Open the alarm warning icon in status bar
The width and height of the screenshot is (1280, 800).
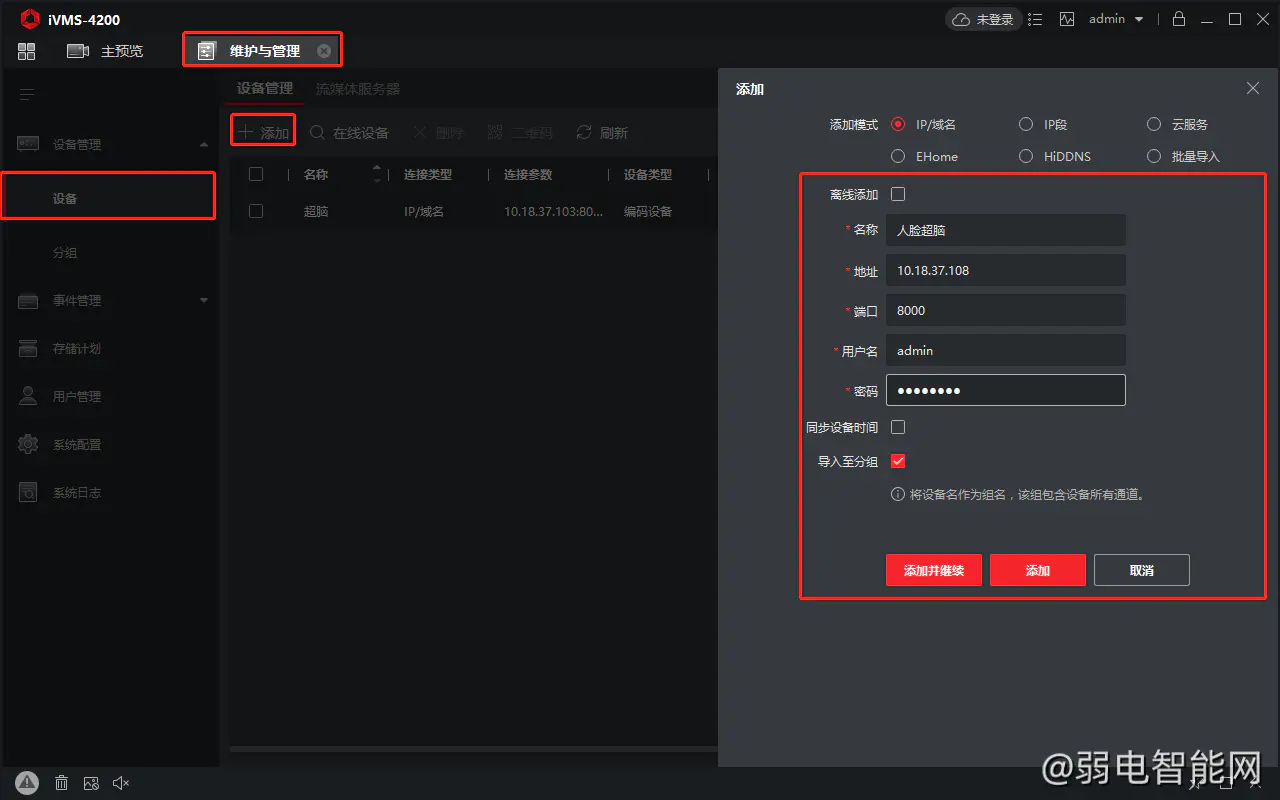(27, 783)
